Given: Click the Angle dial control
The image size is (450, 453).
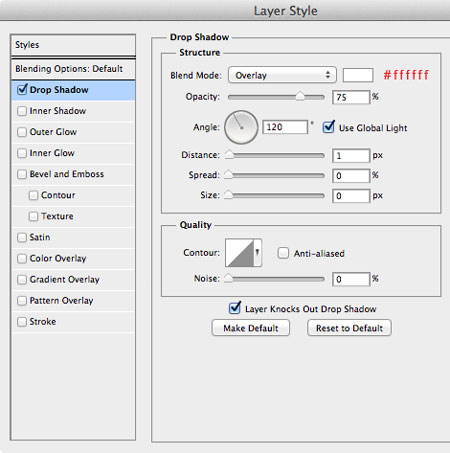Looking at the screenshot, I should (241, 127).
